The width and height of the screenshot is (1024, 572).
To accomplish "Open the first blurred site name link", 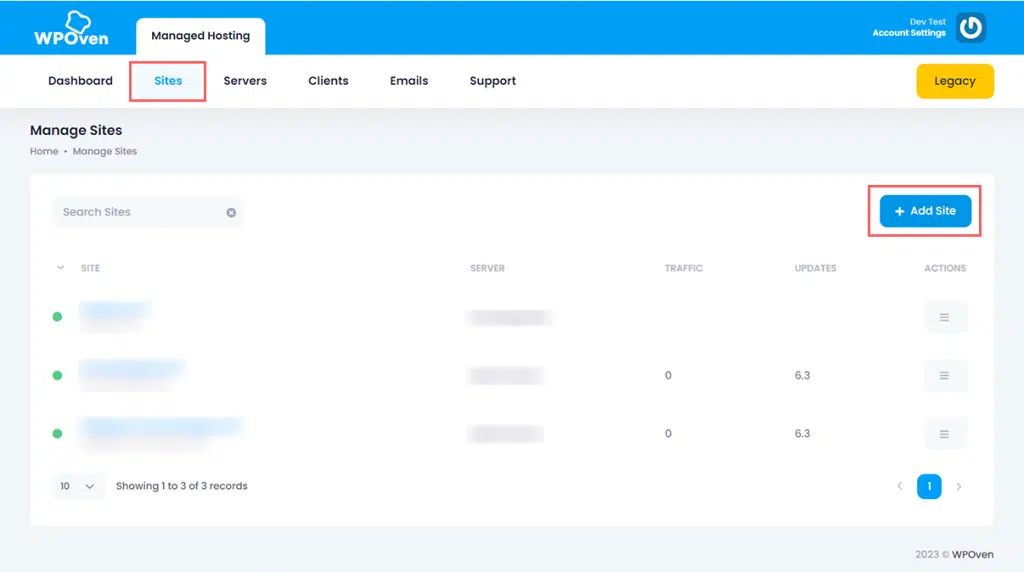I will (115, 310).
